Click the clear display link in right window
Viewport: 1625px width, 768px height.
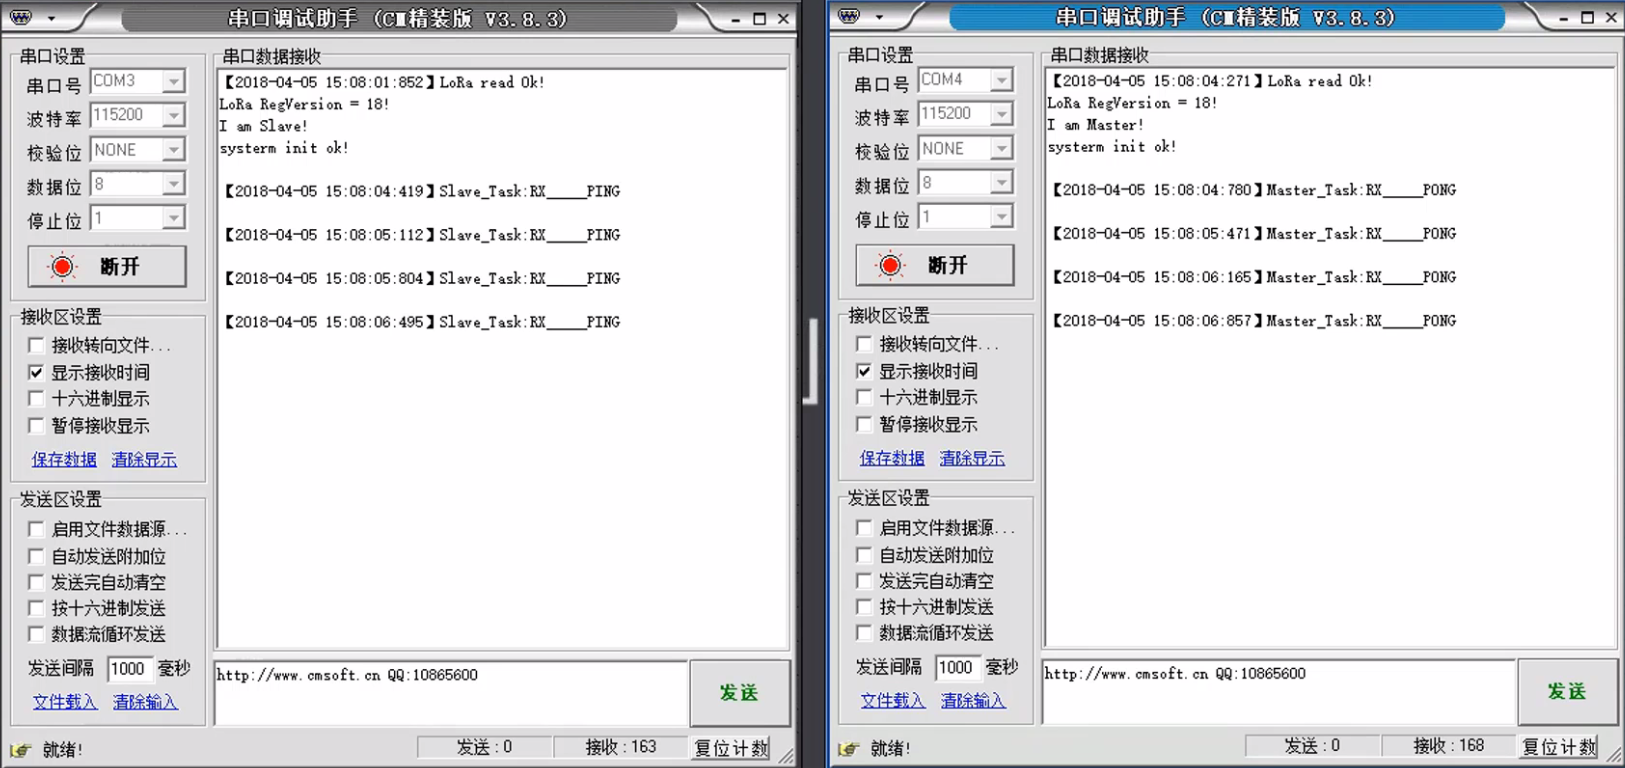[x=972, y=458]
